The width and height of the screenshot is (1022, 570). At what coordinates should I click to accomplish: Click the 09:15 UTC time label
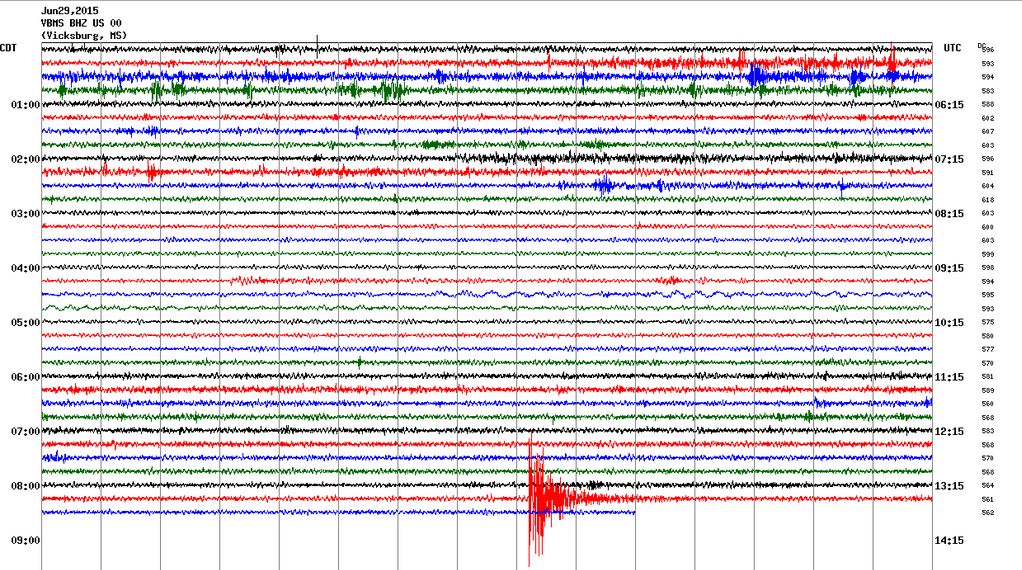[949, 268]
